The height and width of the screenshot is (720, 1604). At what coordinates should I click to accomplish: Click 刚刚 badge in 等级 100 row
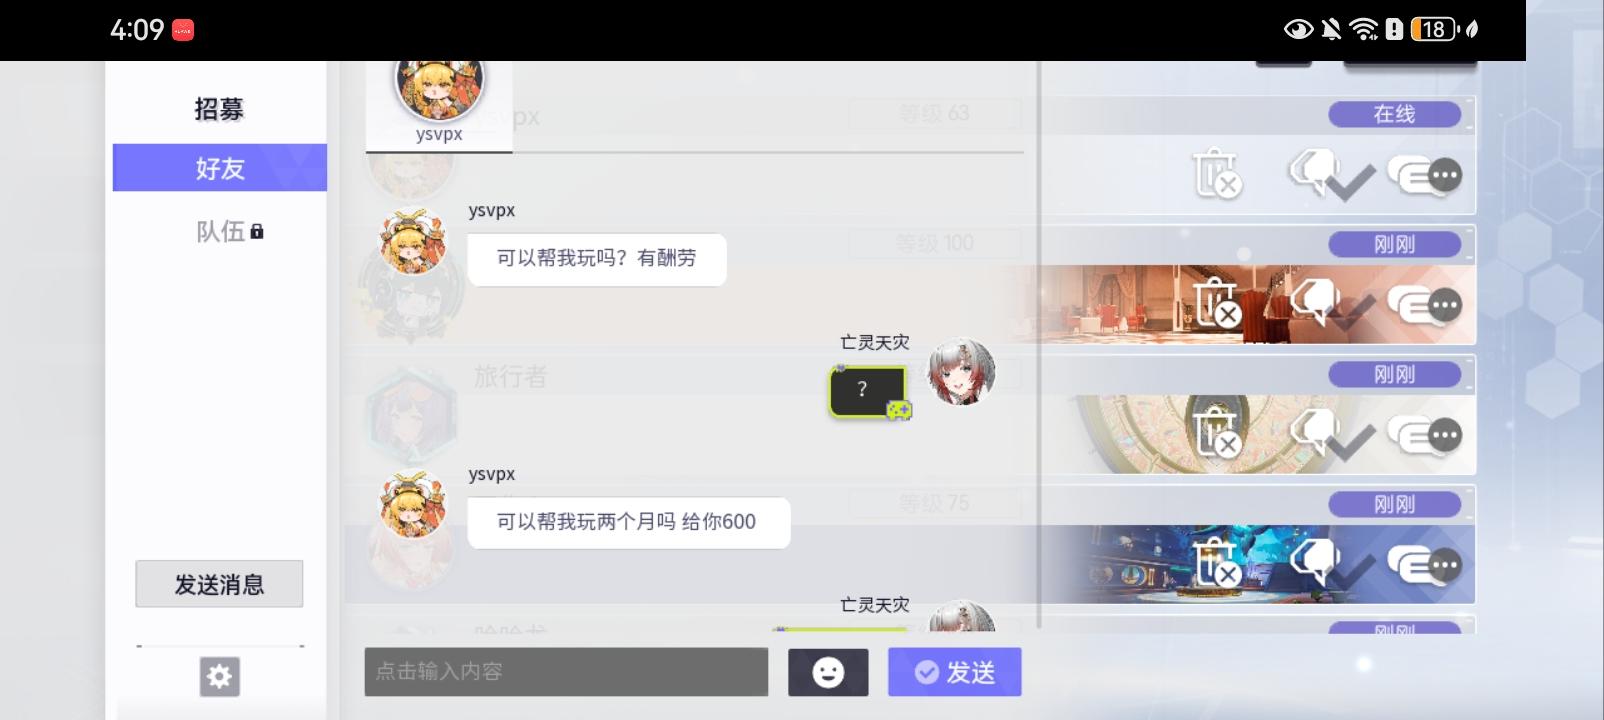click(x=1394, y=244)
